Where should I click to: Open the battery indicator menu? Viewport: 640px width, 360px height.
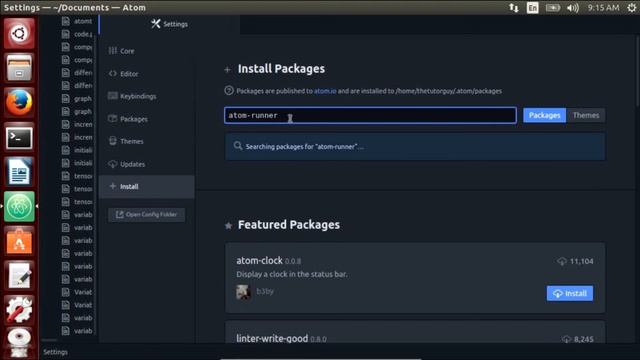tap(553, 8)
